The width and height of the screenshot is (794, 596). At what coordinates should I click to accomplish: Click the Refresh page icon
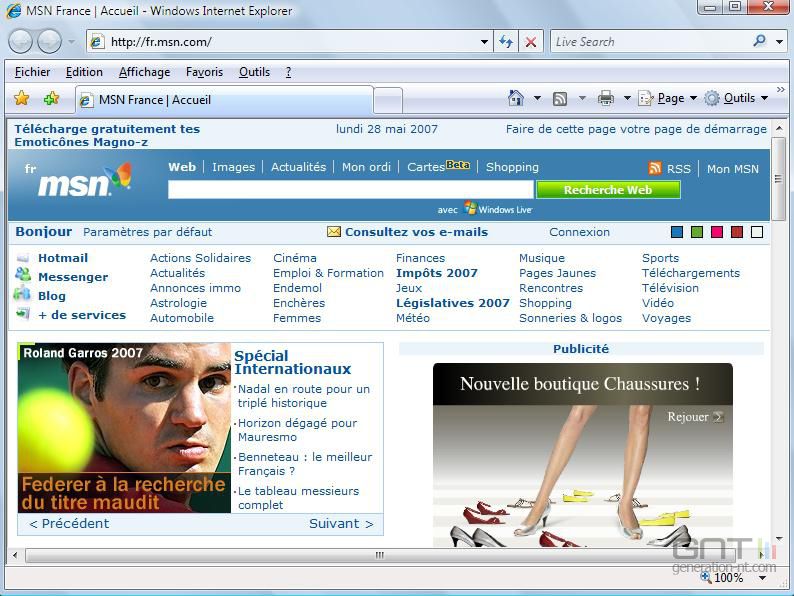506,42
